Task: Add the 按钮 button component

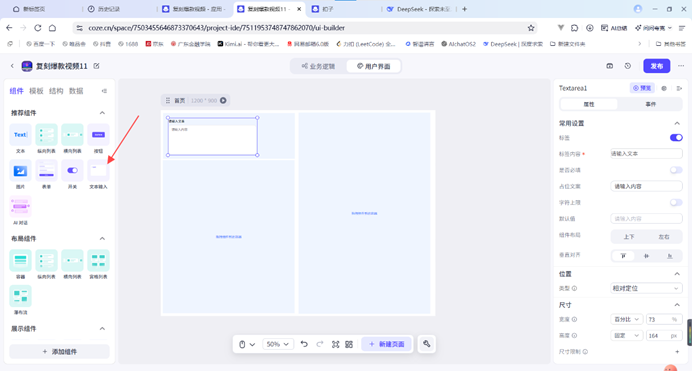Action: (98, 135)
